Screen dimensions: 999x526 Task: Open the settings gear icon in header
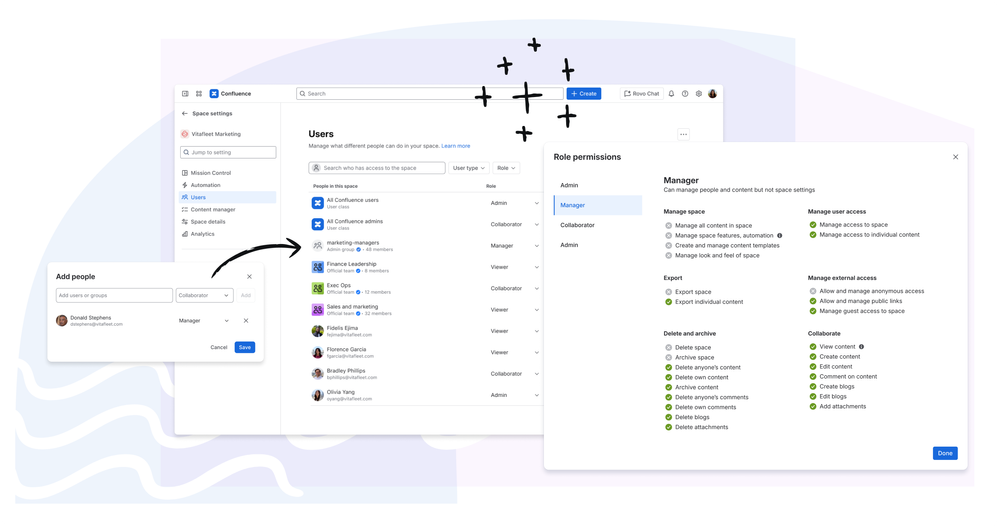tap(699, 94)
